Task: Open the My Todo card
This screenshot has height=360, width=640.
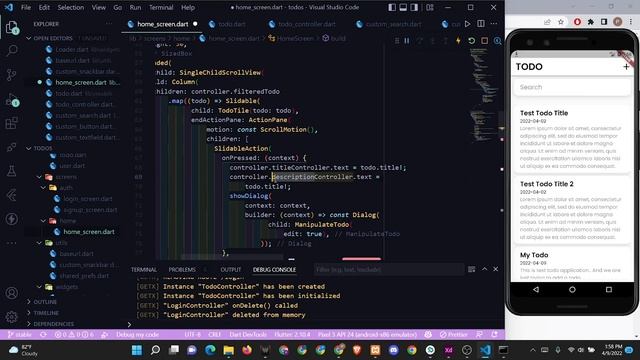Action: click(x=572, y=264)
